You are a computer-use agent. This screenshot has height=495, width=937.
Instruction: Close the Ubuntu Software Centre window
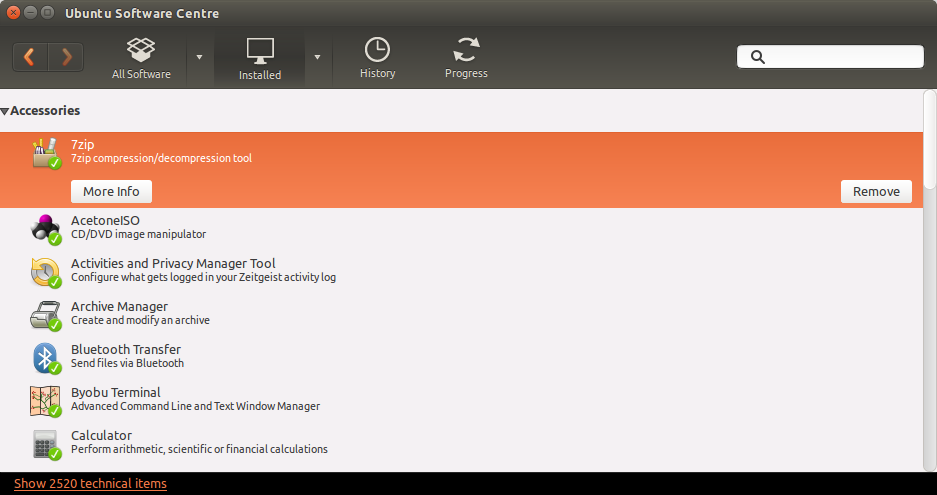(13, 13)
